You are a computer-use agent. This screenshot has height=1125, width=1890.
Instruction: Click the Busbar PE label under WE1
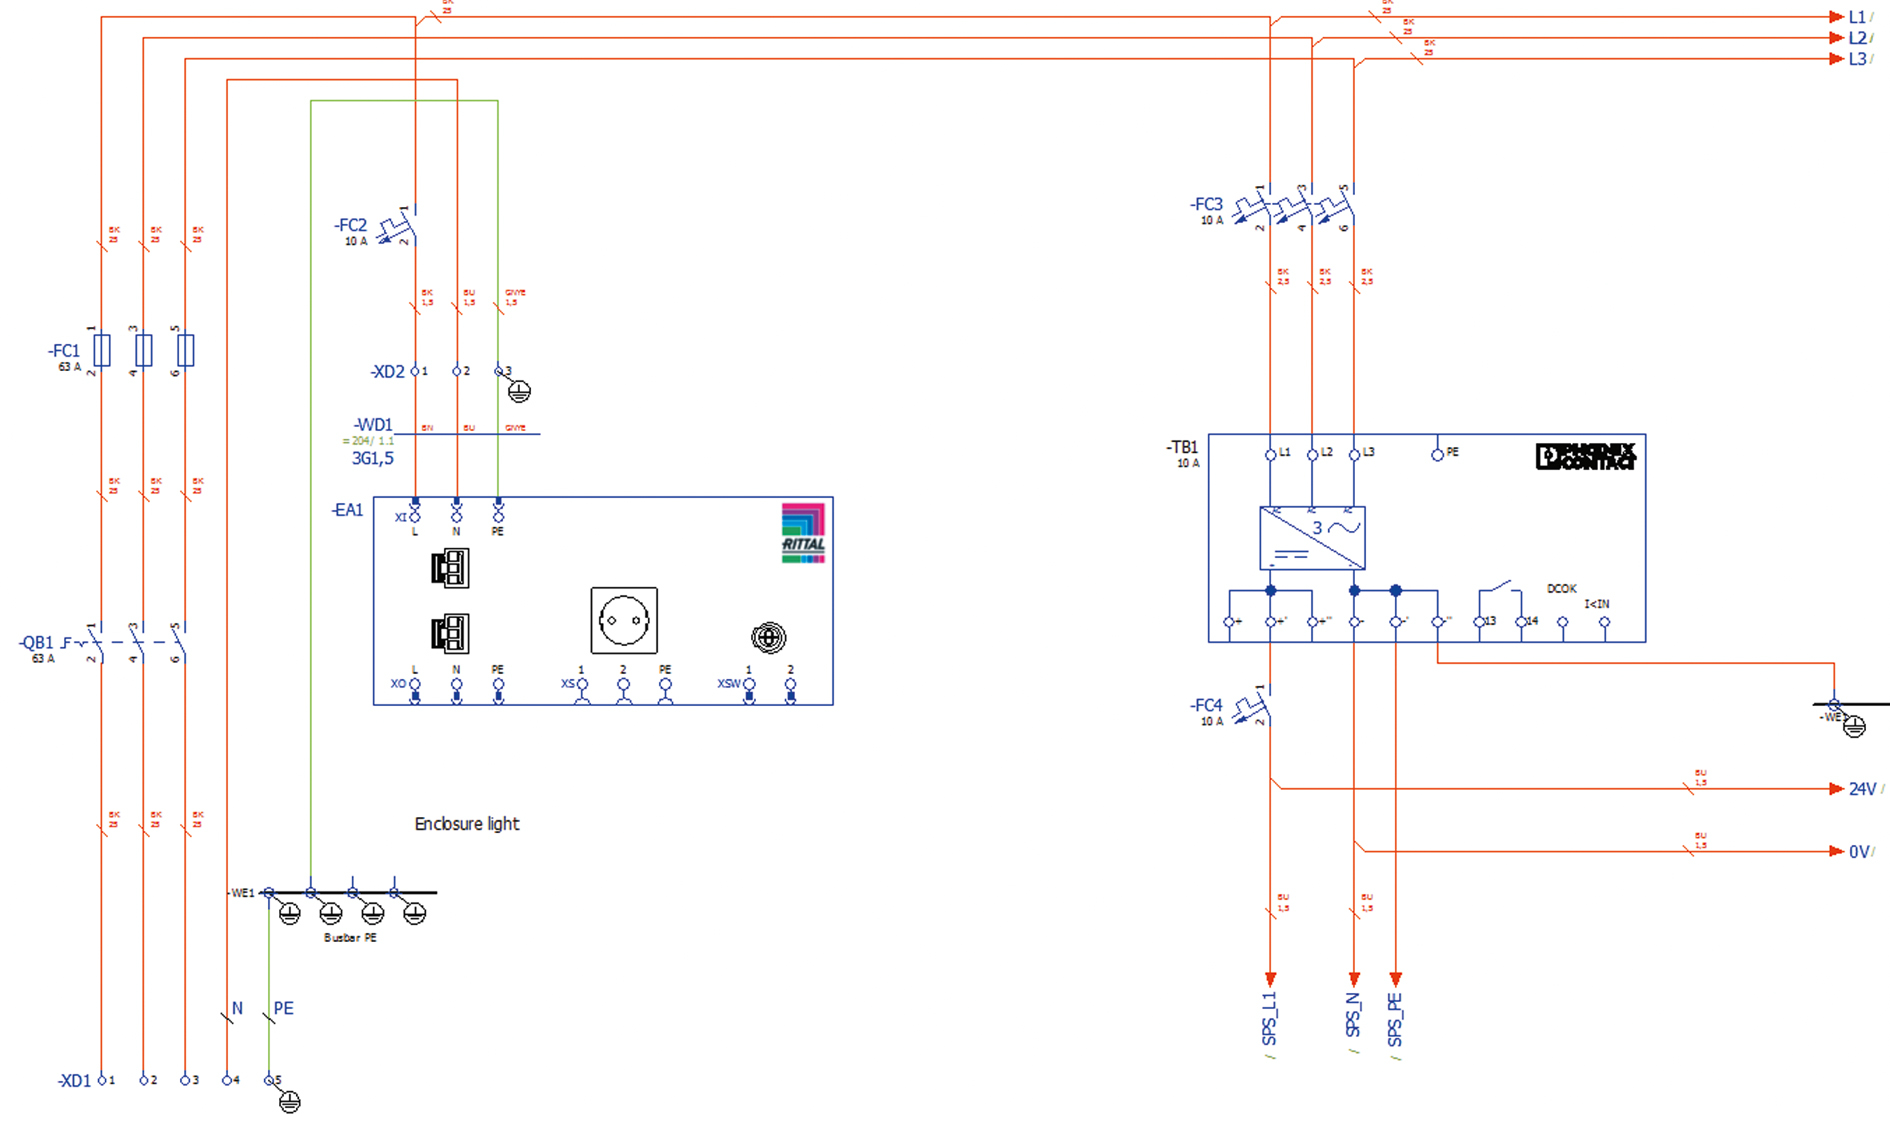click(x=350, y=938)
